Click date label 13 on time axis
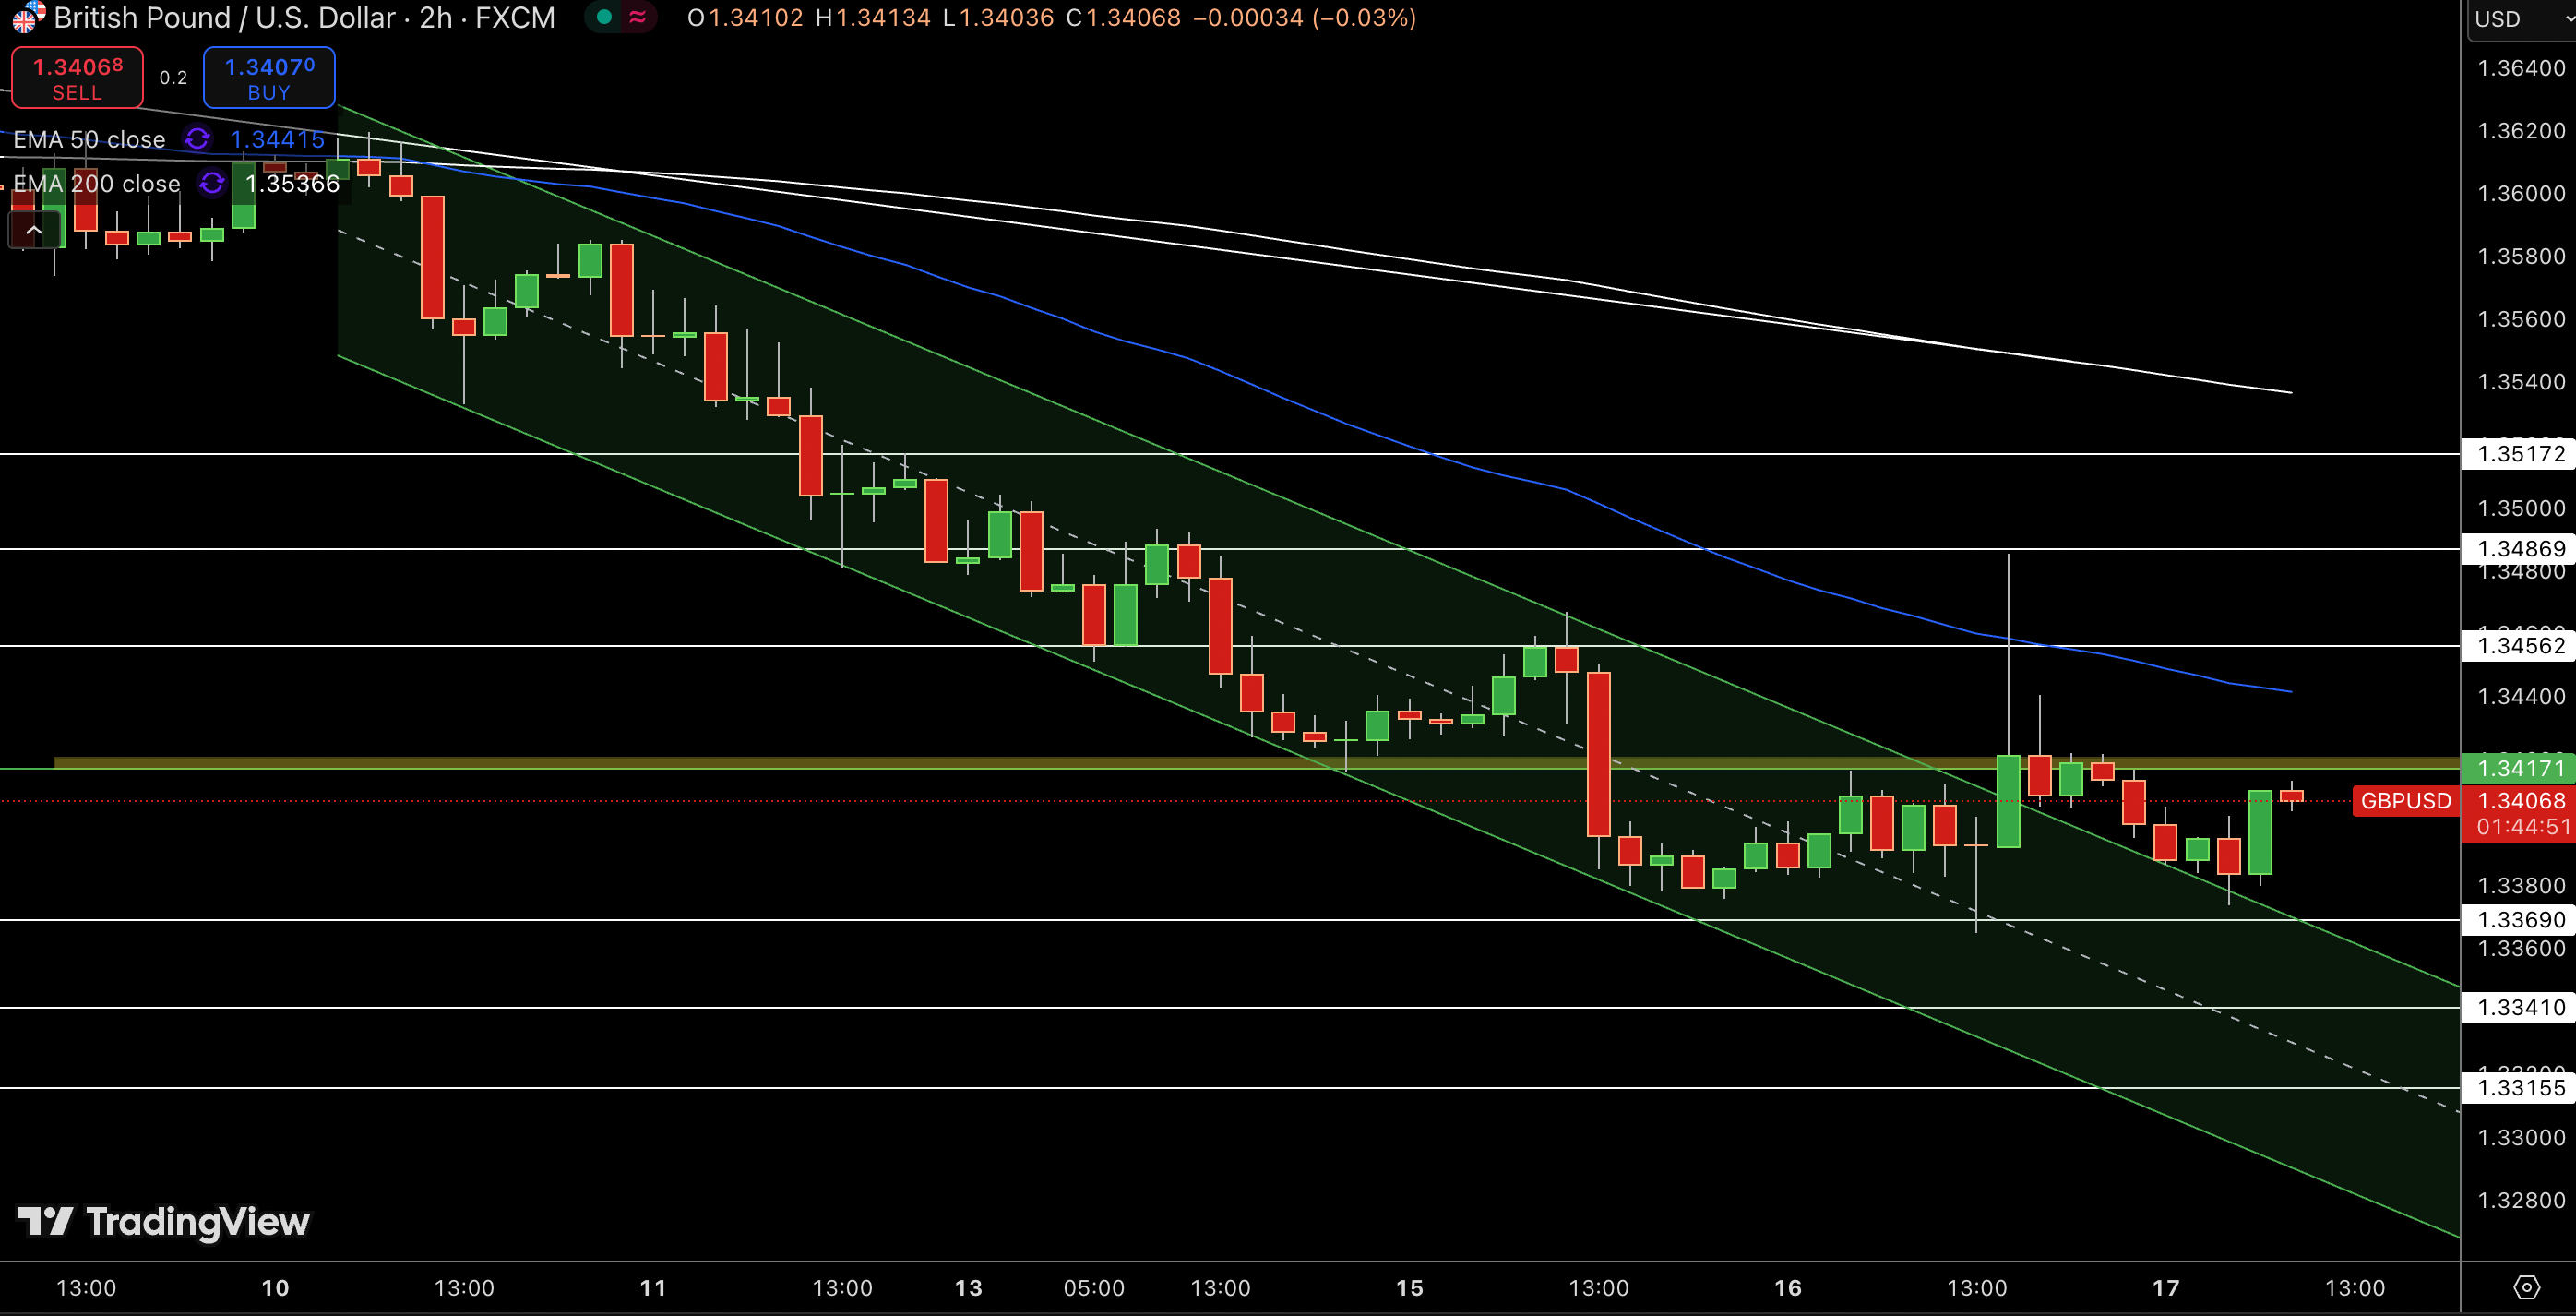 tap(968, 1288)
